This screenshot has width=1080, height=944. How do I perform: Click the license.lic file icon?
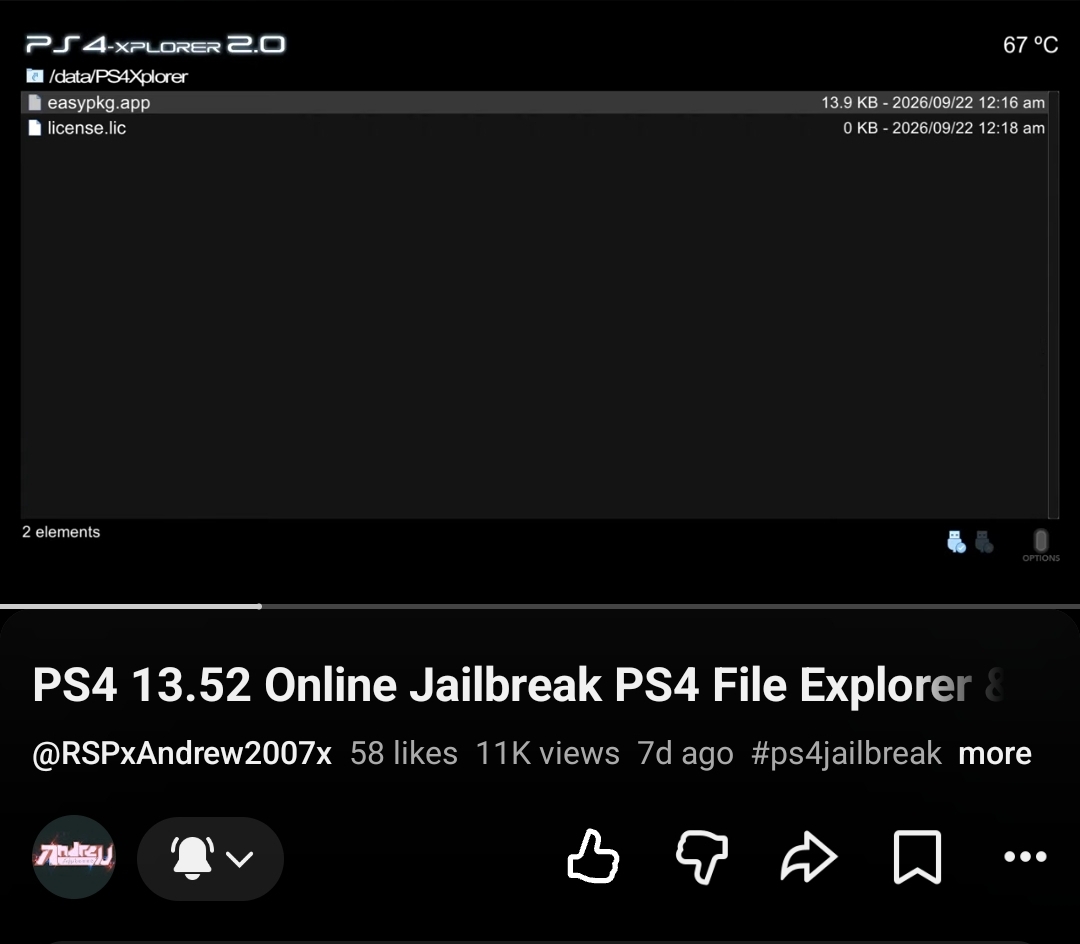click(x=34, y=128)
